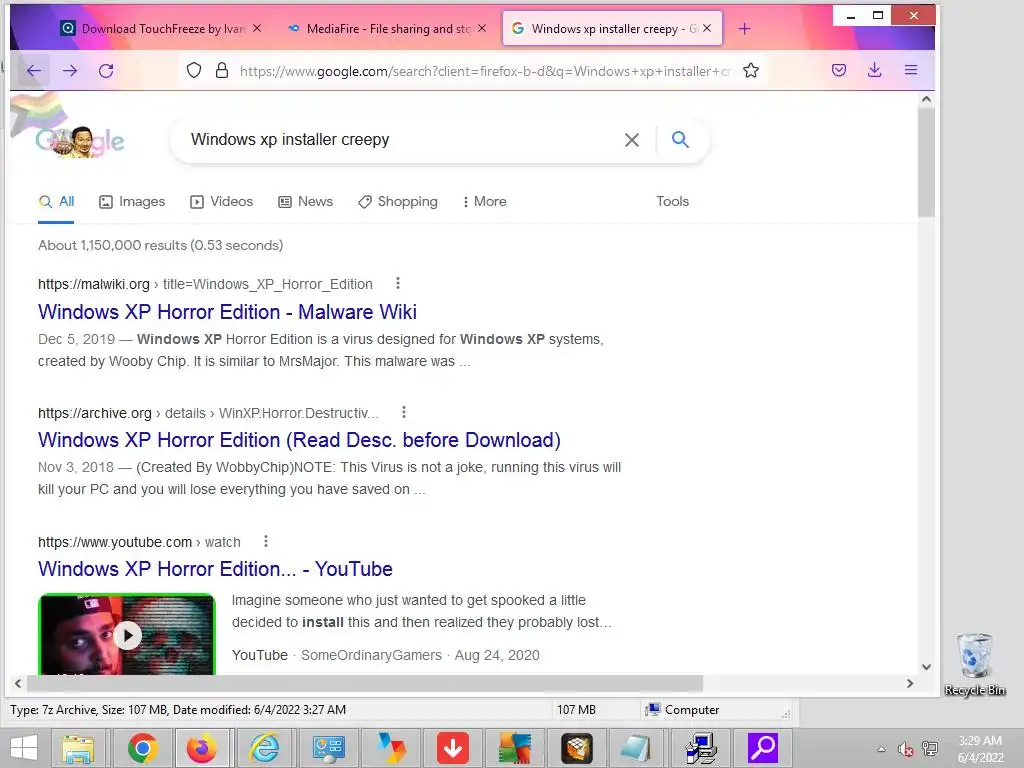
Task: Close the Download TouchFreeze tab
Action: pos(257,28)
